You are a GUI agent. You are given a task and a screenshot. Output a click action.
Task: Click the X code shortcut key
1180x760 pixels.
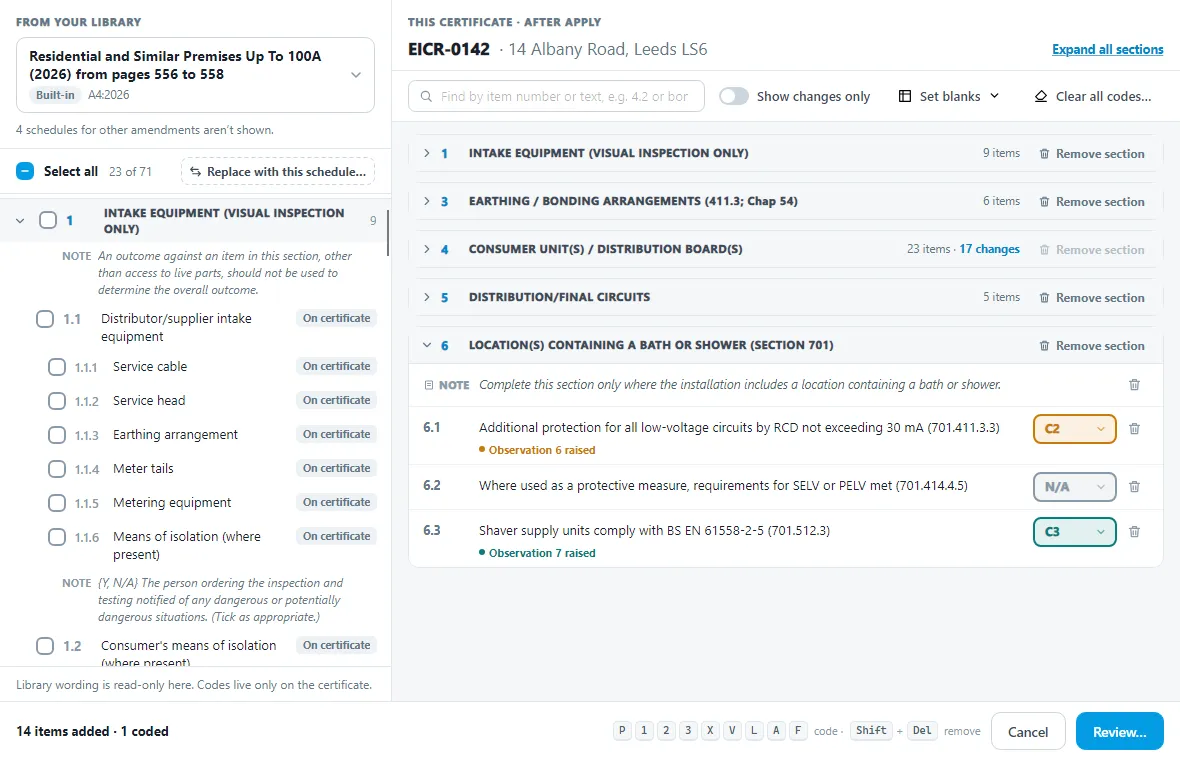[x=710, y=731]
